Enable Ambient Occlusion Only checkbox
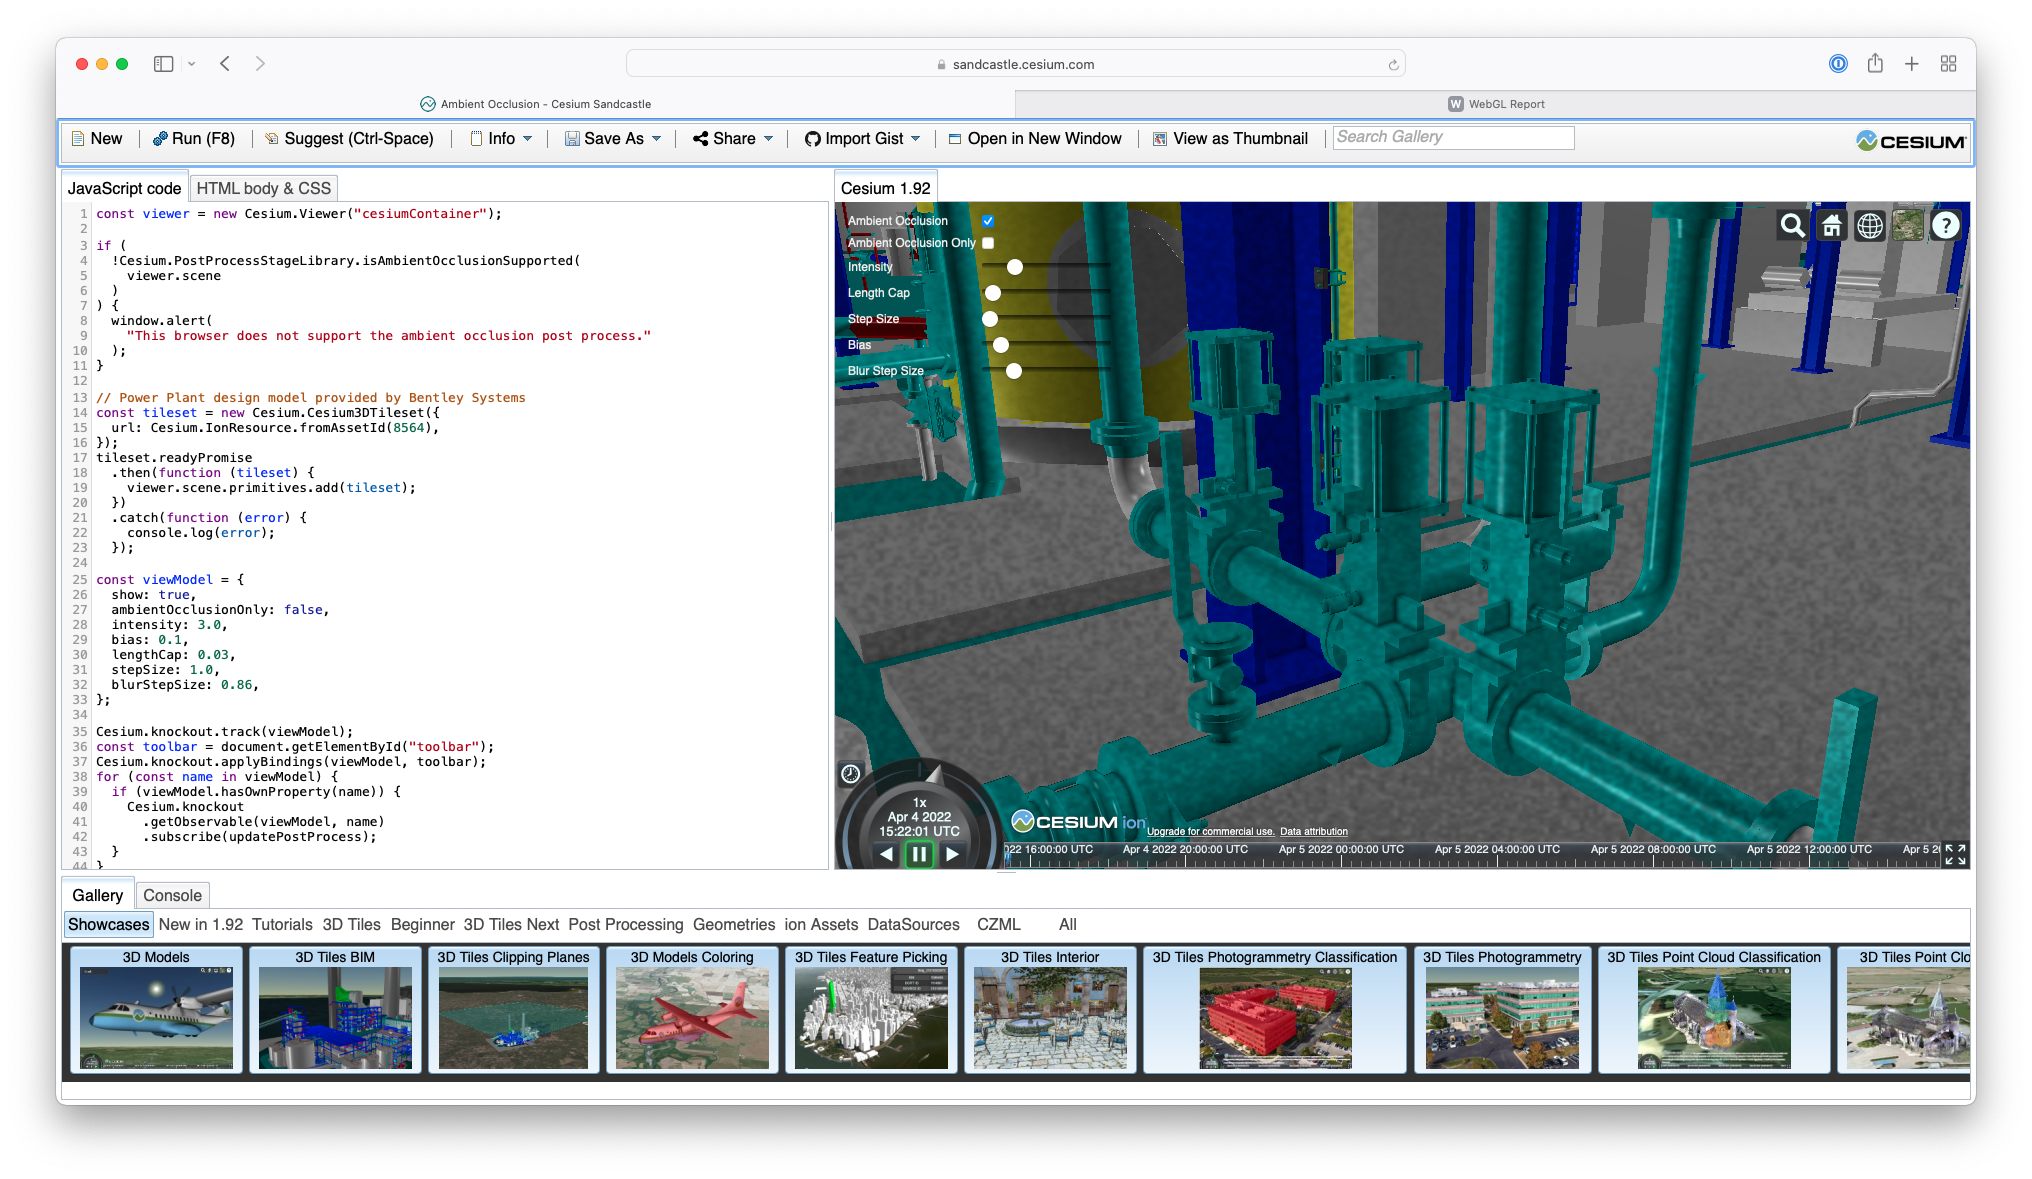This screenshot has height=1179, width=2032. point(988,243)
